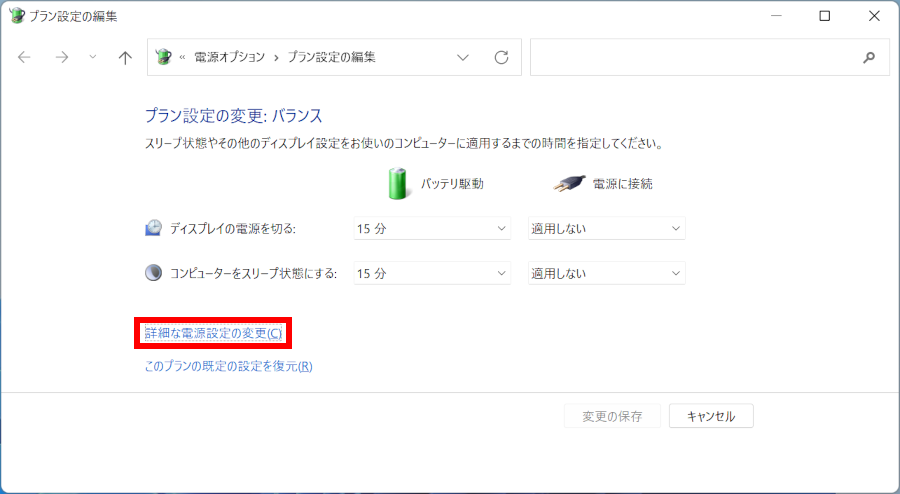This screenshot has height=494, width=900.
Task: Click the title bar power plan icon
Action: coord(17,15)
